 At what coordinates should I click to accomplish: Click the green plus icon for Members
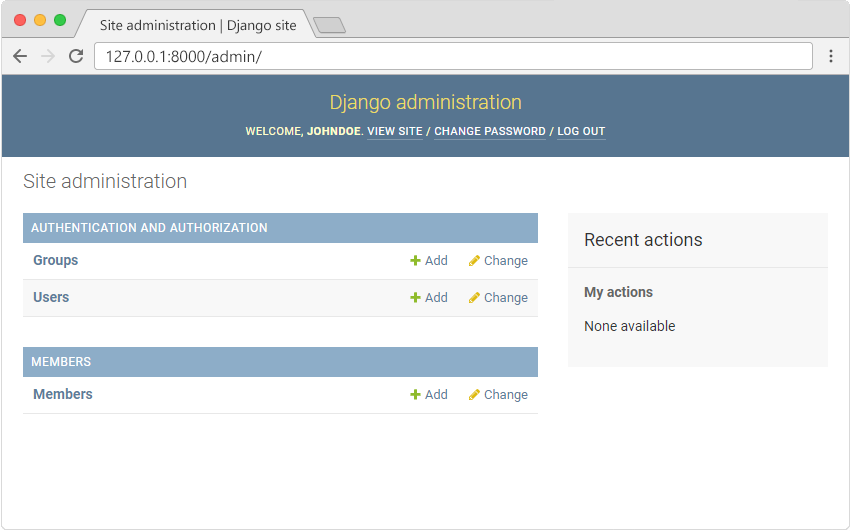415,395
